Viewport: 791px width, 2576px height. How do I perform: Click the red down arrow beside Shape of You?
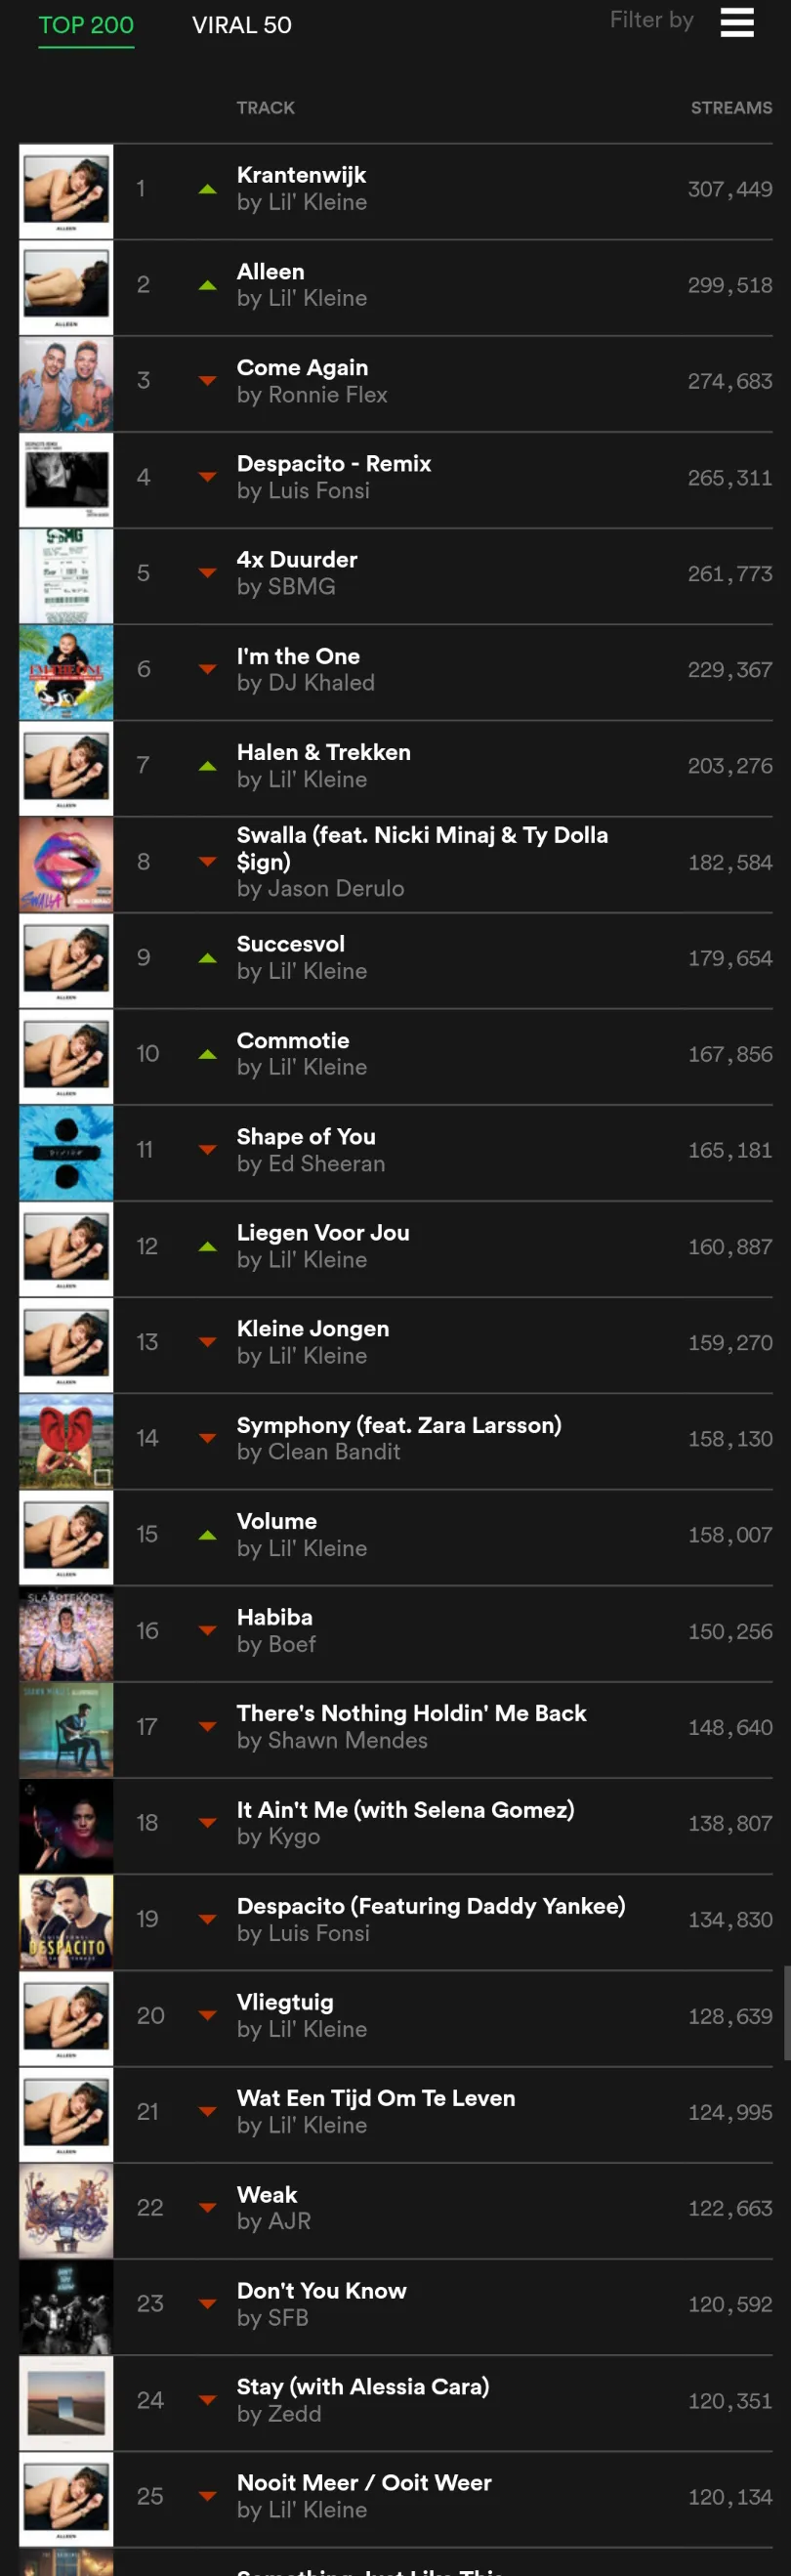point(207,1150)
